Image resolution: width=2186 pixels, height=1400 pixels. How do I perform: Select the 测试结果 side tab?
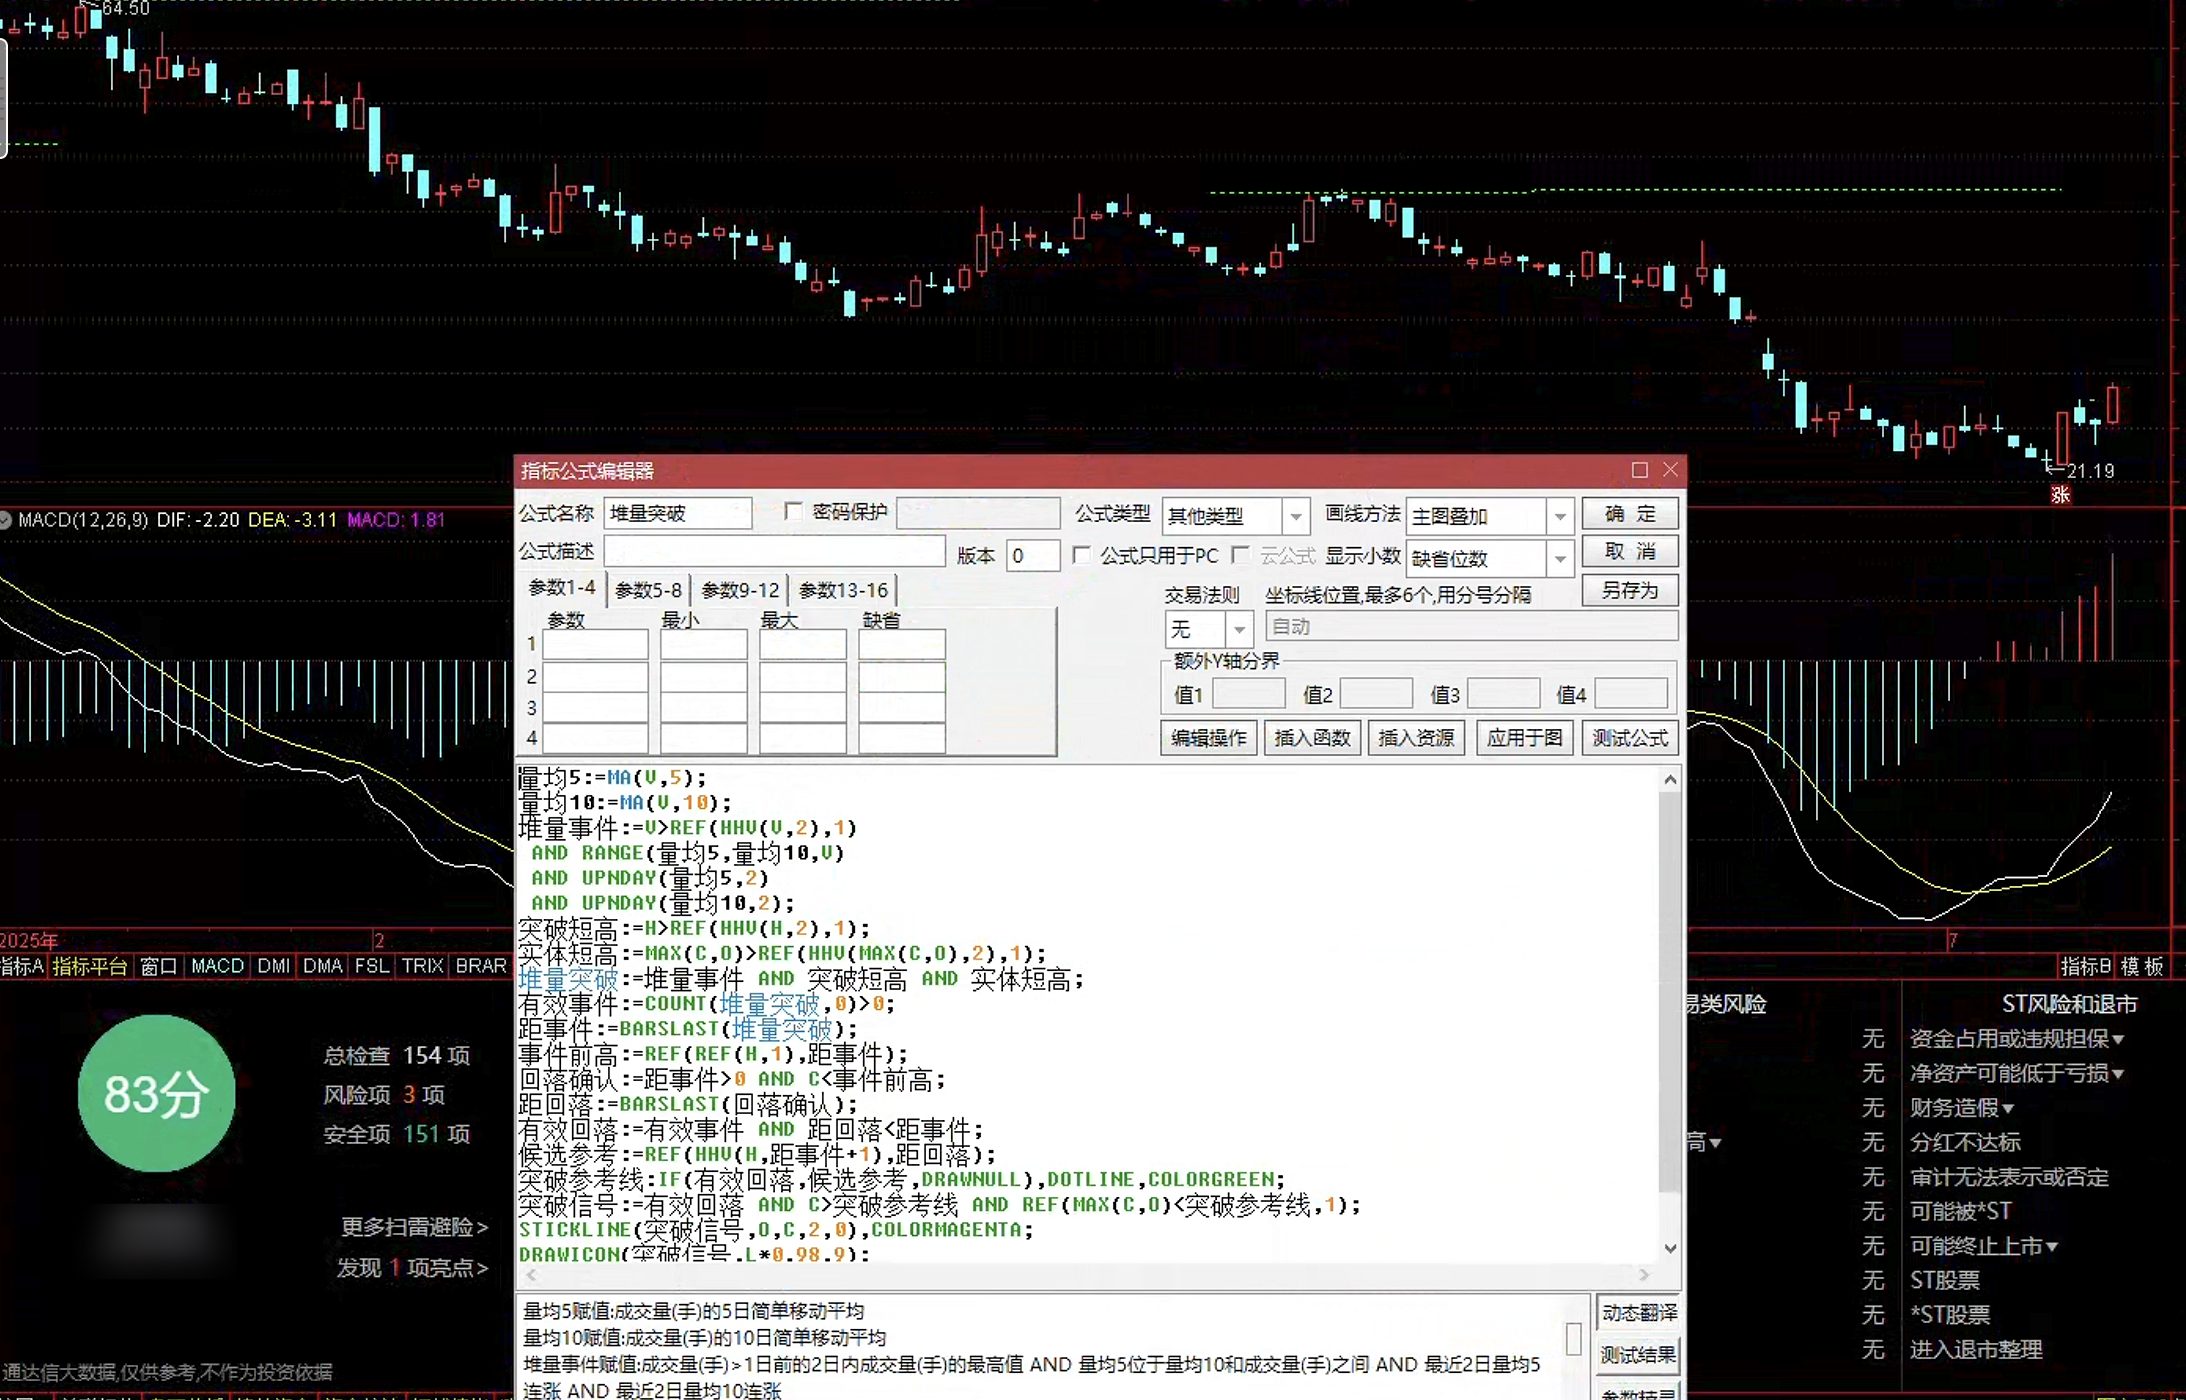click(x=1638, y=1355)
